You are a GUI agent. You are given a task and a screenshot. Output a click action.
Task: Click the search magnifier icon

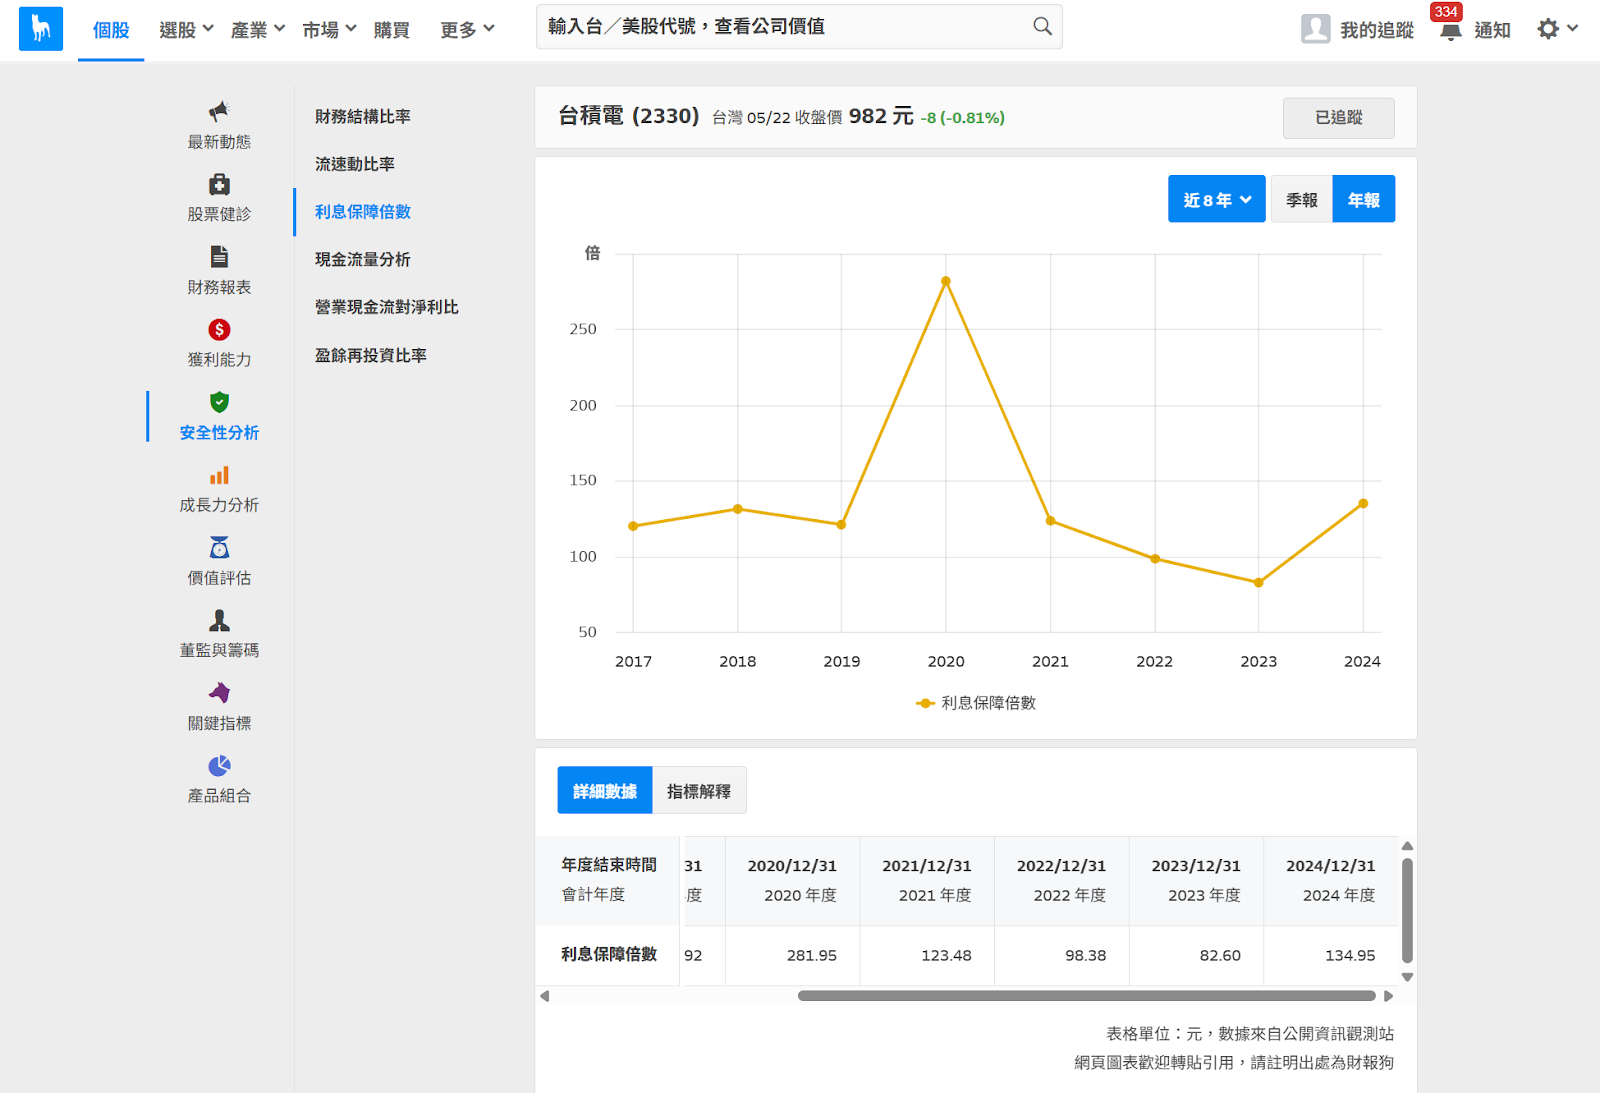coord(1042,27)
